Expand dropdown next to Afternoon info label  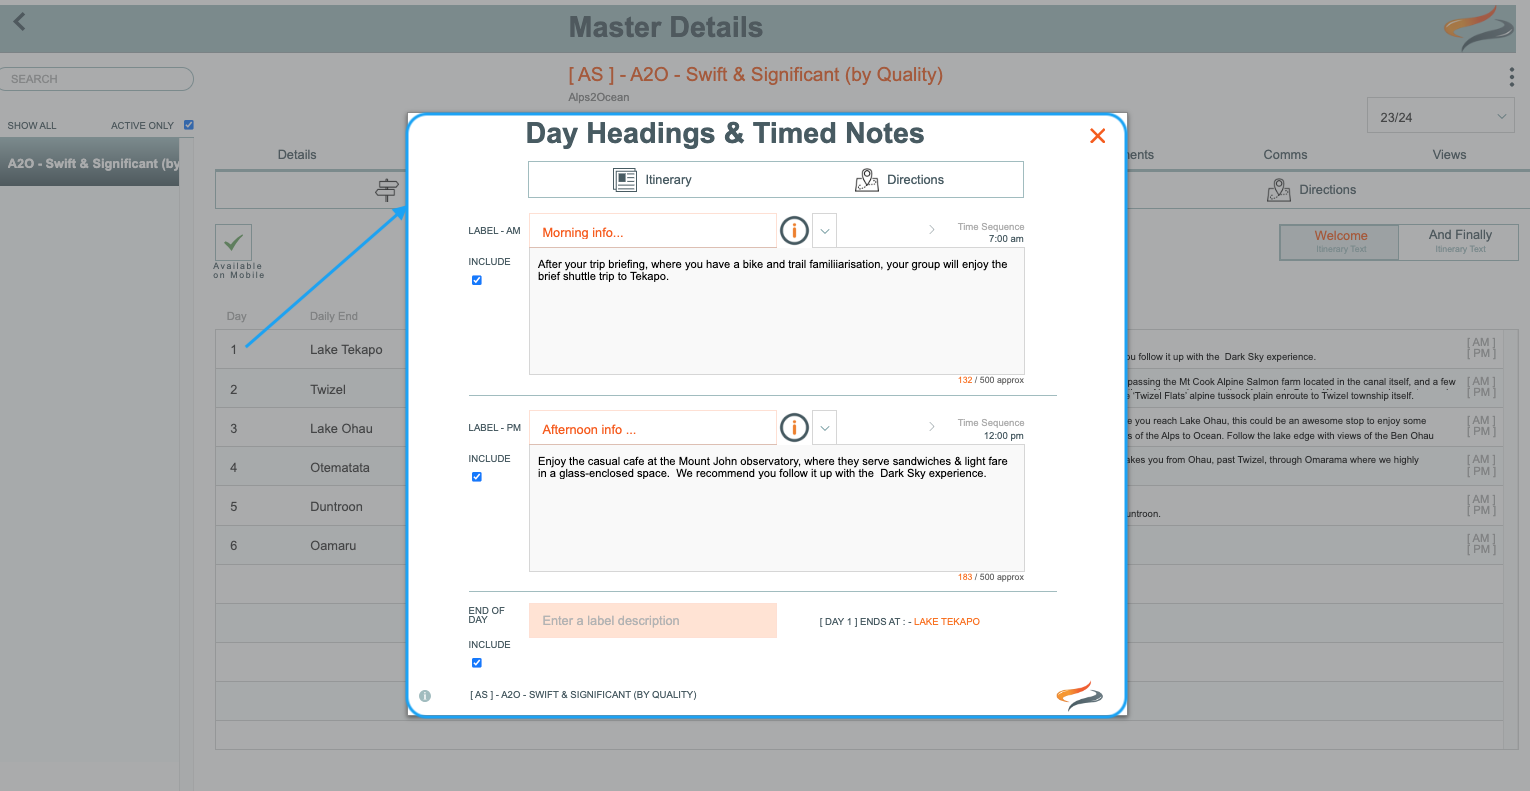tap(824, 428)
